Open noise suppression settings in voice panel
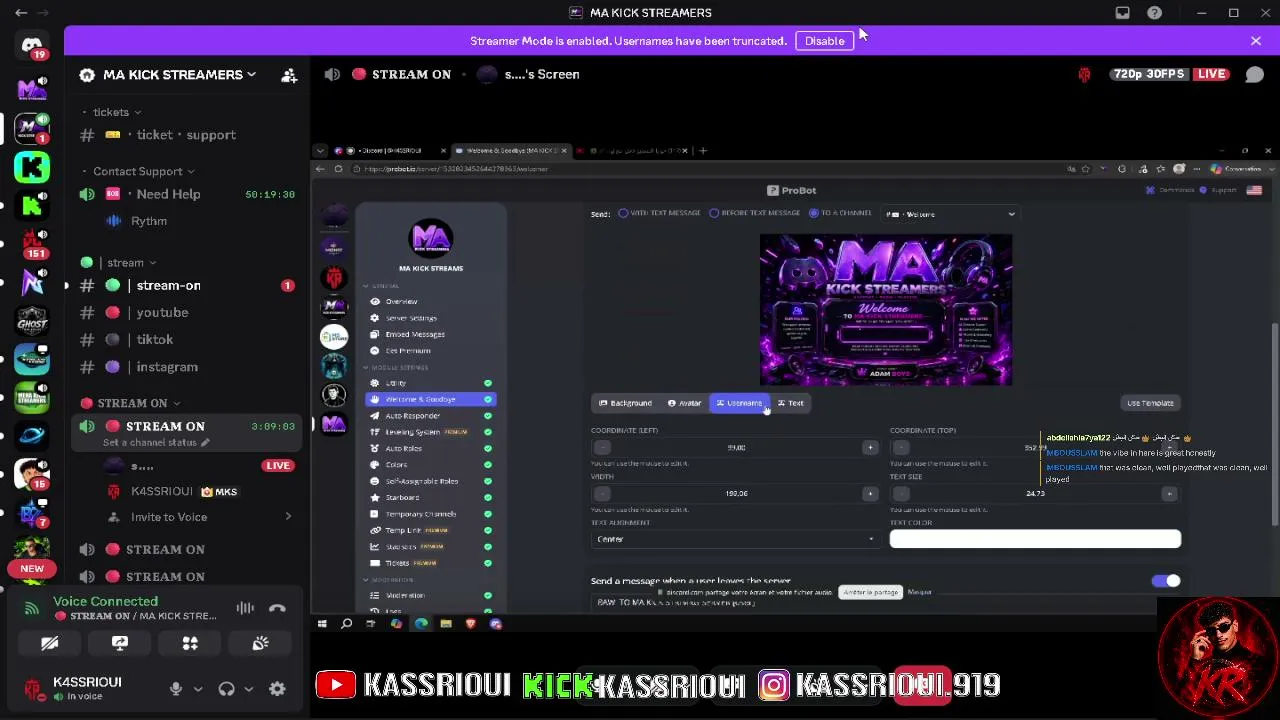This screenshot has height=720, width=1280. 245,608
